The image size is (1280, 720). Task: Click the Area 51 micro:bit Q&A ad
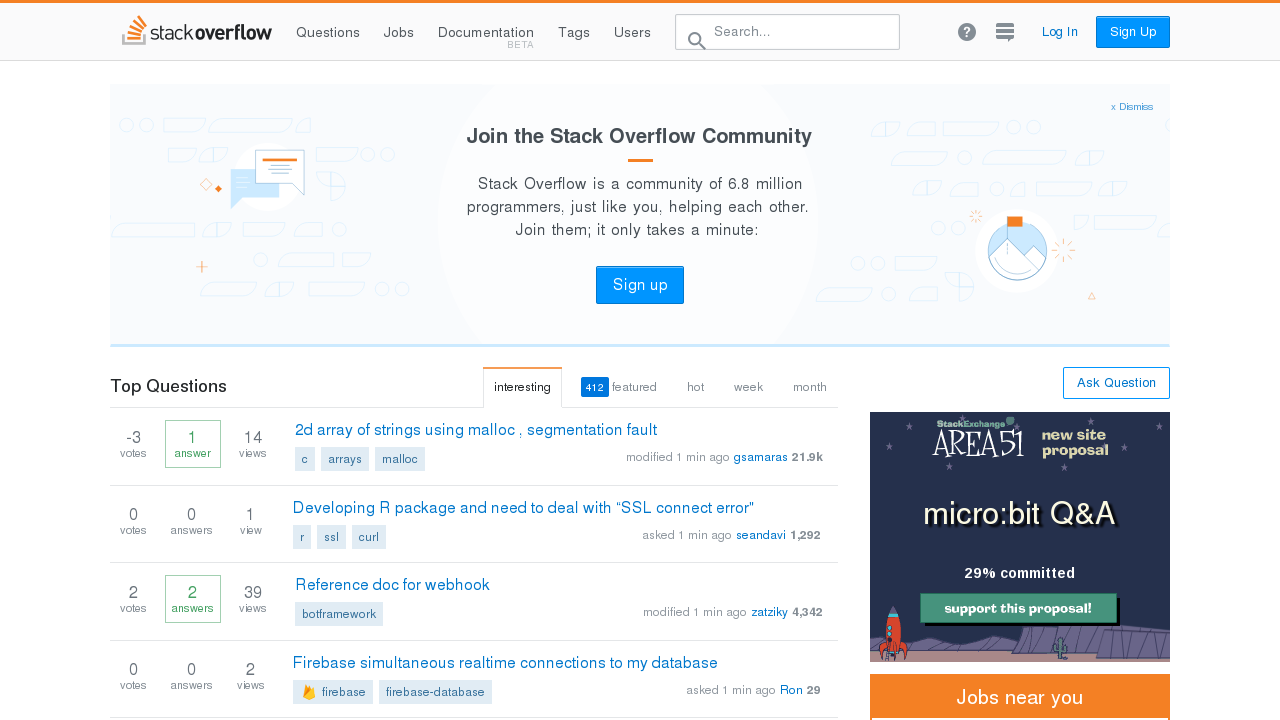pos(1020,537)
